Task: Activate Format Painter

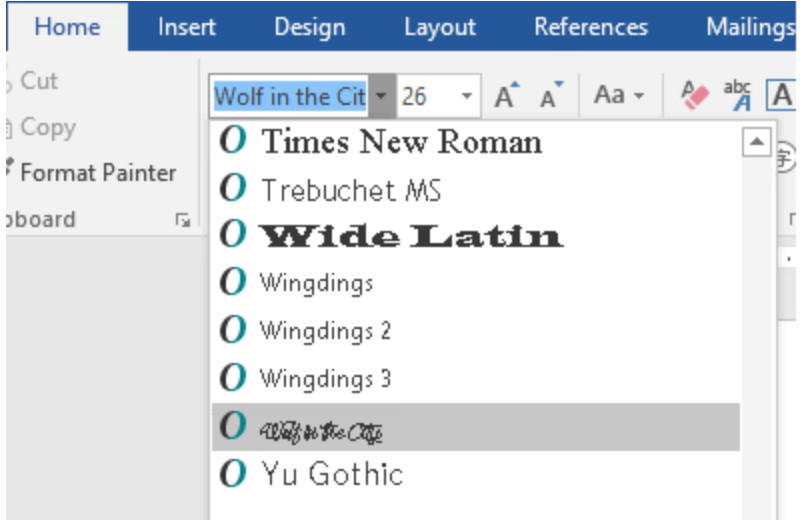Action: pyautogui.click(x=92, y=172)
